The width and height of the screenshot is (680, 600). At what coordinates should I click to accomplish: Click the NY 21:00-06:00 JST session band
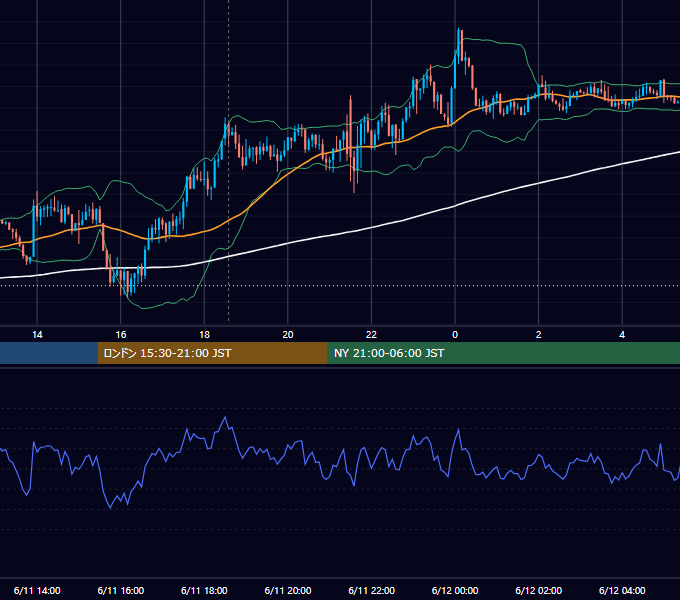coord(503,353)
